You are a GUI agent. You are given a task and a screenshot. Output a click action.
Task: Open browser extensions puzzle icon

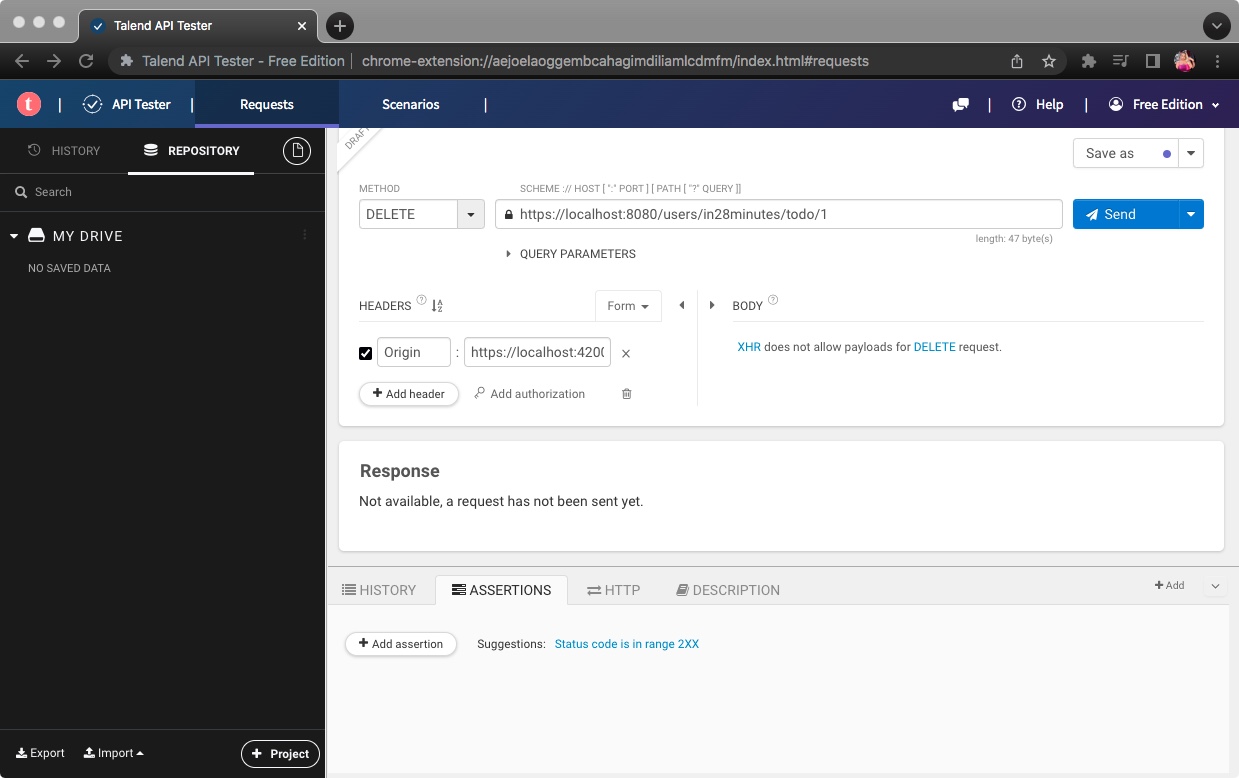(1089, 61)
